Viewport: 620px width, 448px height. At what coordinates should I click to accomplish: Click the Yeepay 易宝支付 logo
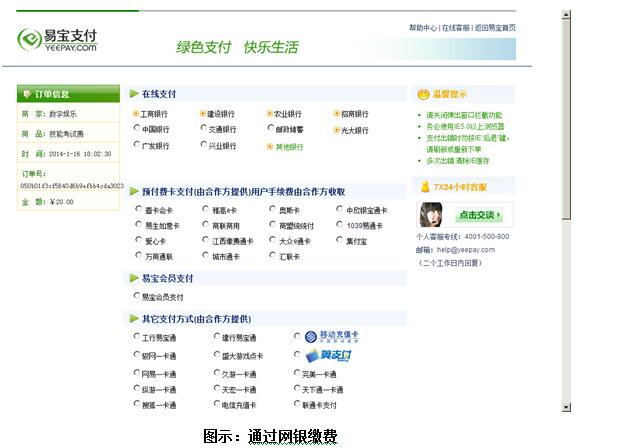point(57,40)
